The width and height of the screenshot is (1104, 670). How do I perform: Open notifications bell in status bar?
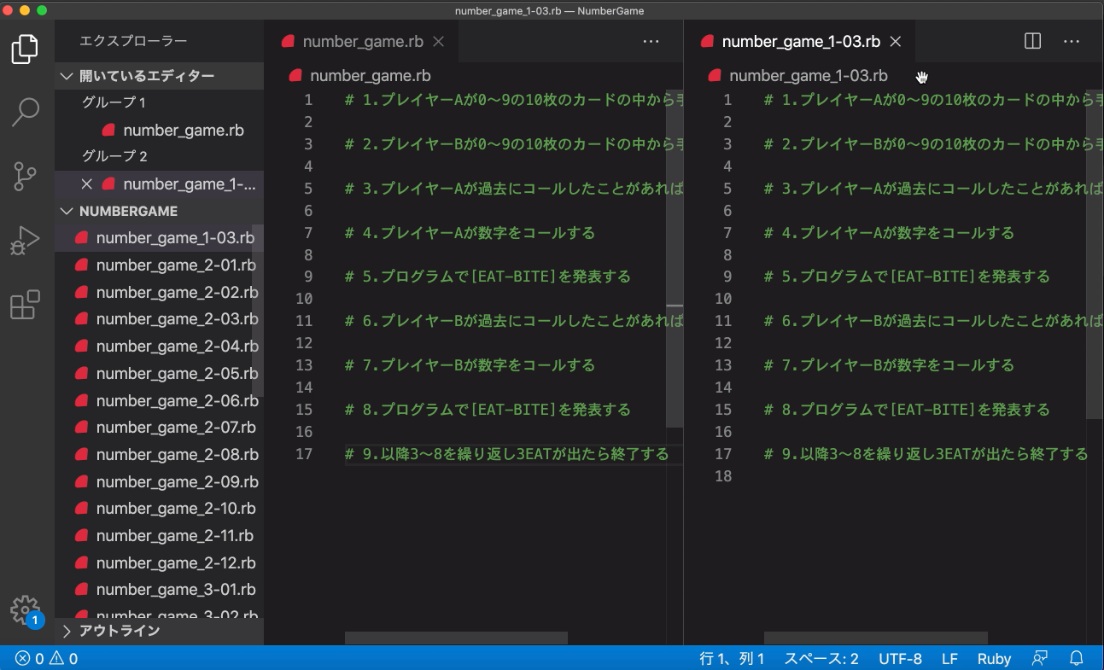1077,659
